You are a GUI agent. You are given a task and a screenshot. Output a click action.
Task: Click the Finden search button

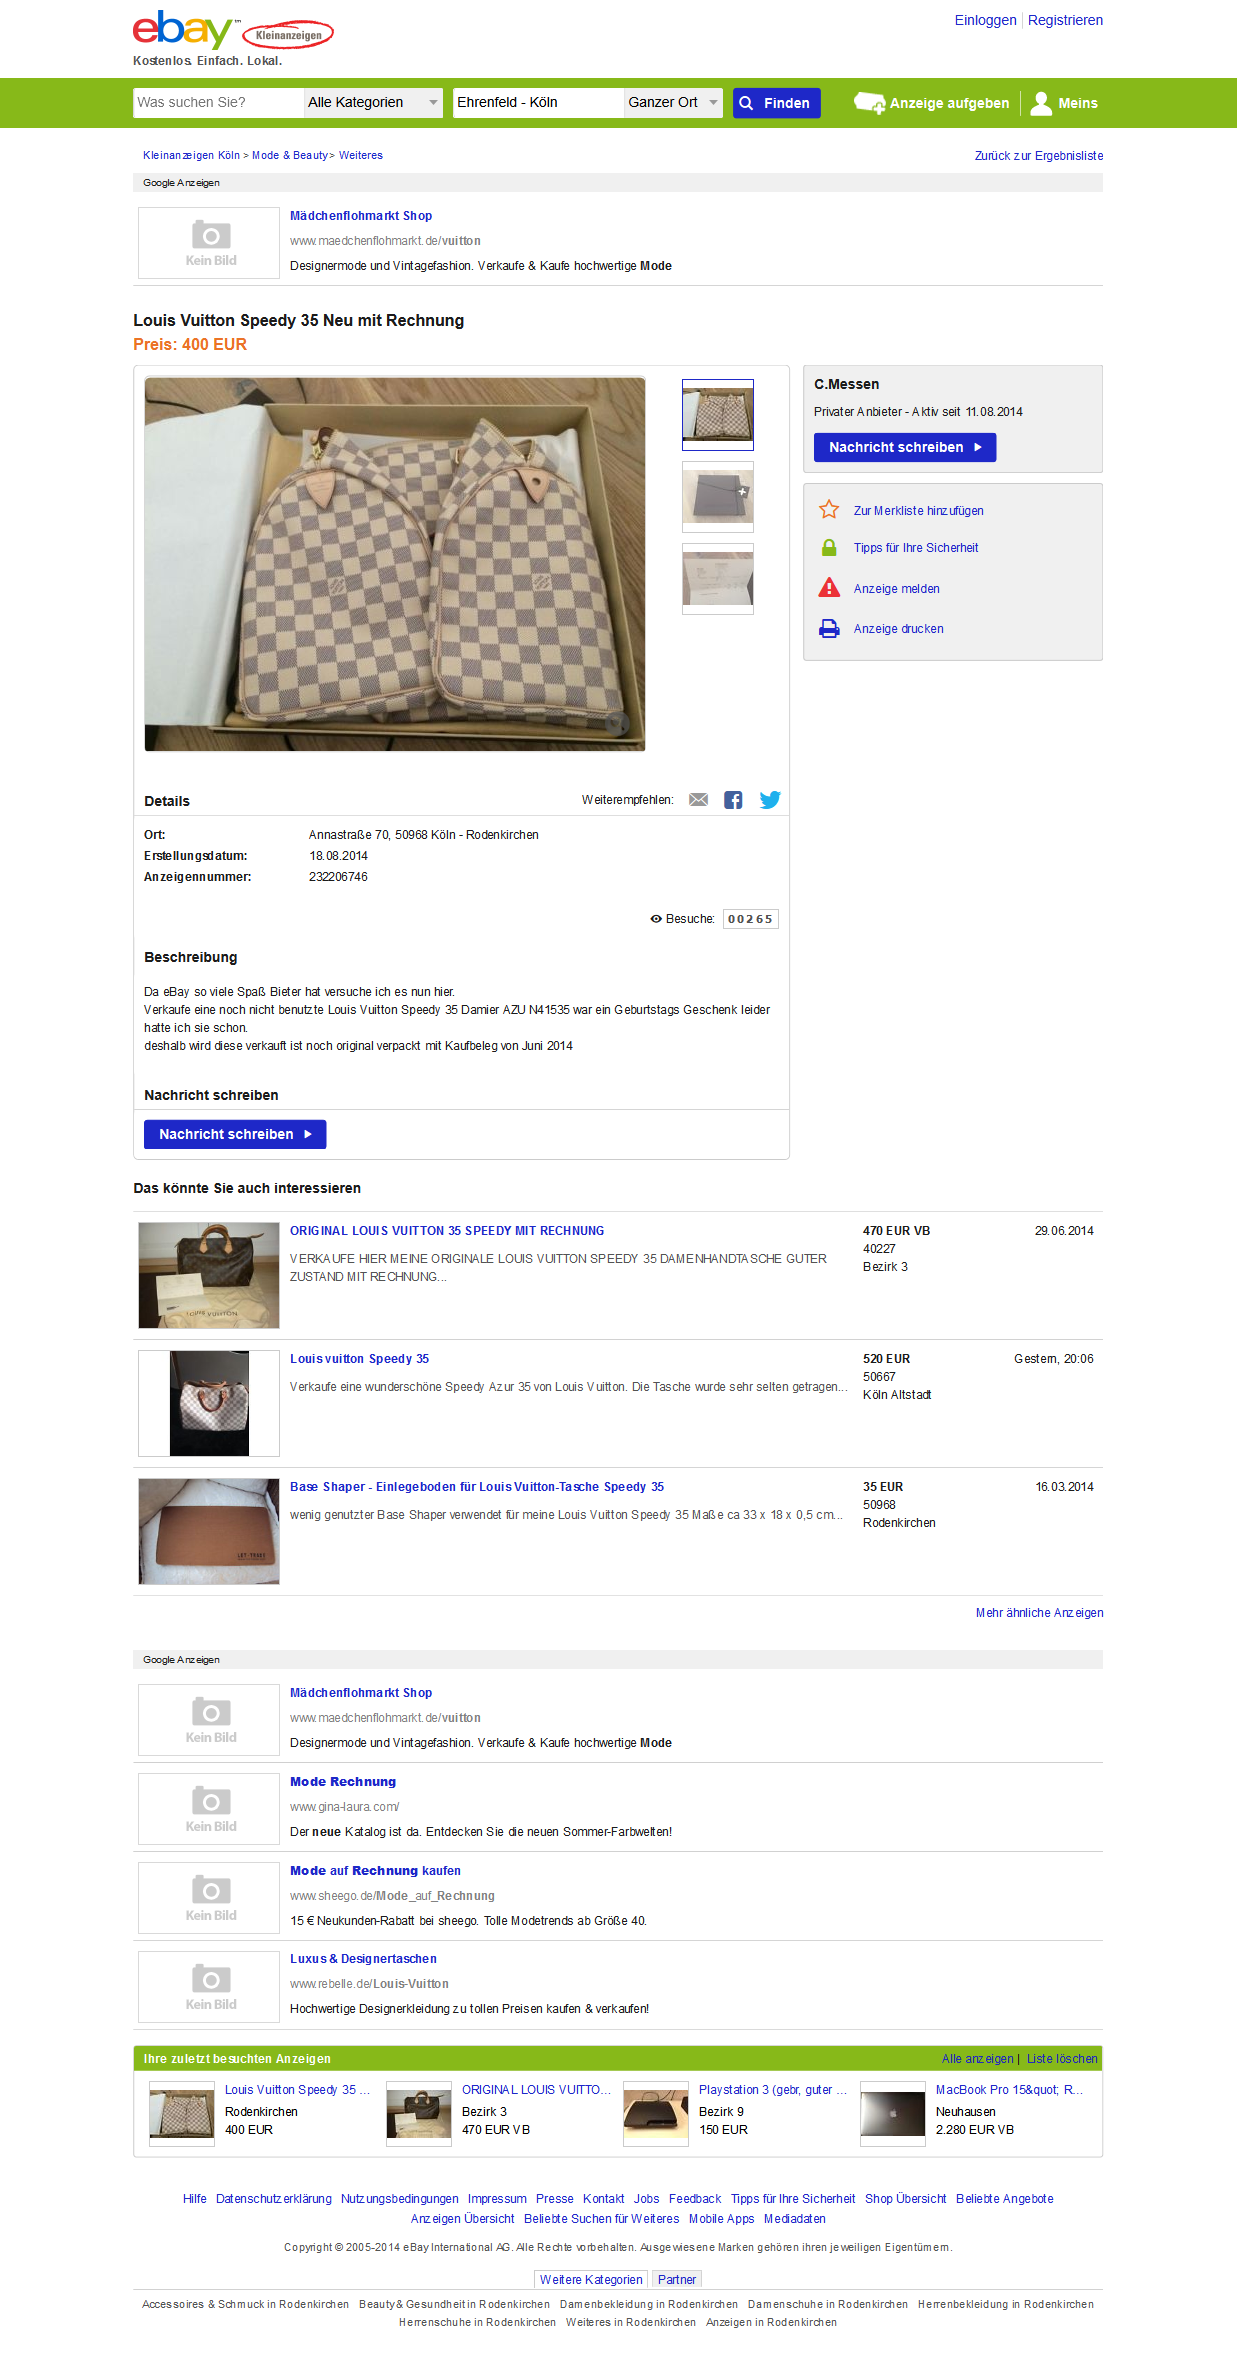point(777,103)
